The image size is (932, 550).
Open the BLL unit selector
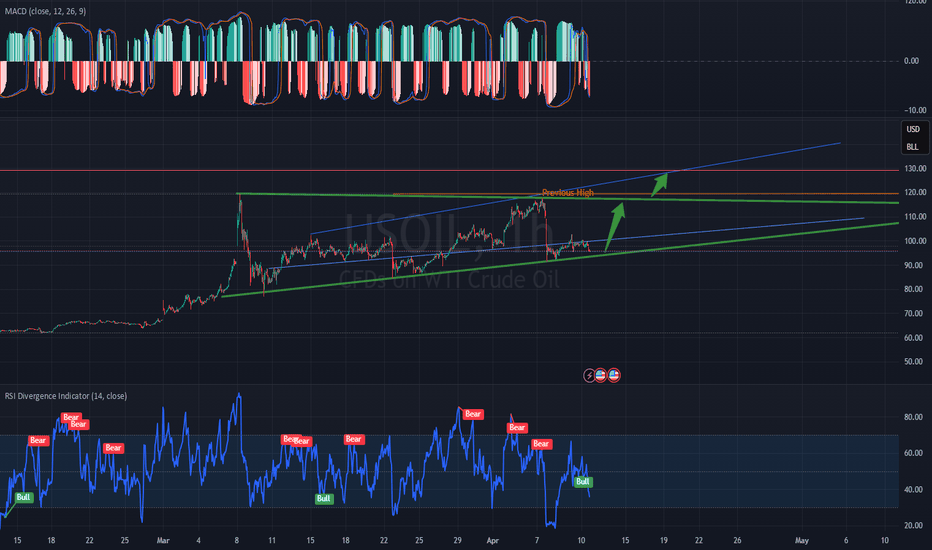point(912,147)
